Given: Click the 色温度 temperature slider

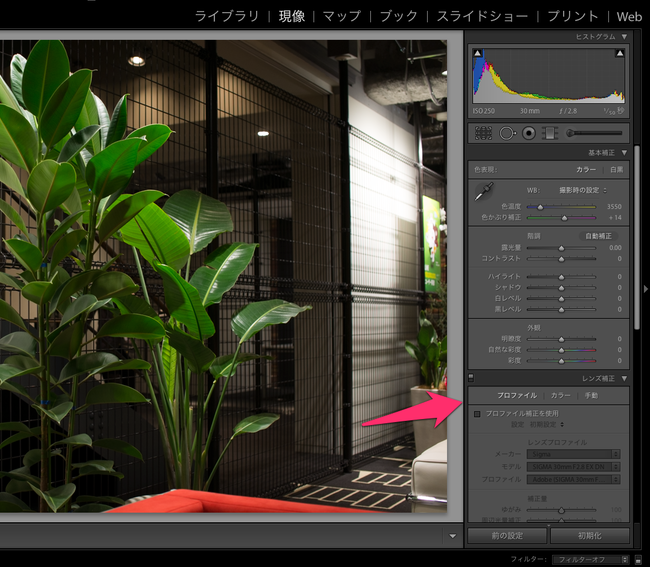Looking at the screenshot, I should click(x=561, y=206).
